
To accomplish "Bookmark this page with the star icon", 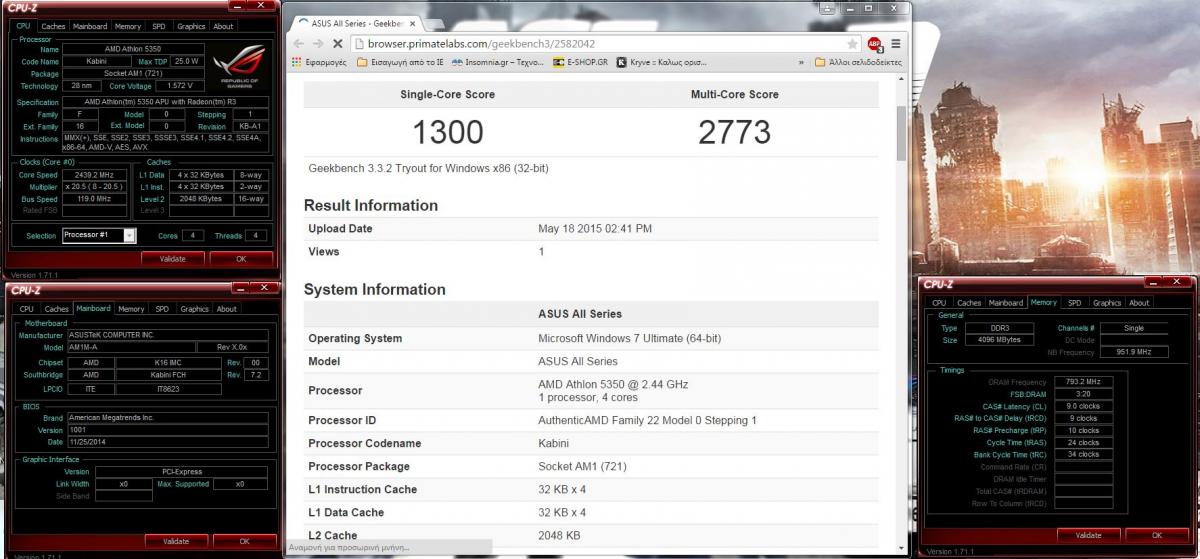I will [x=852, y=44].
